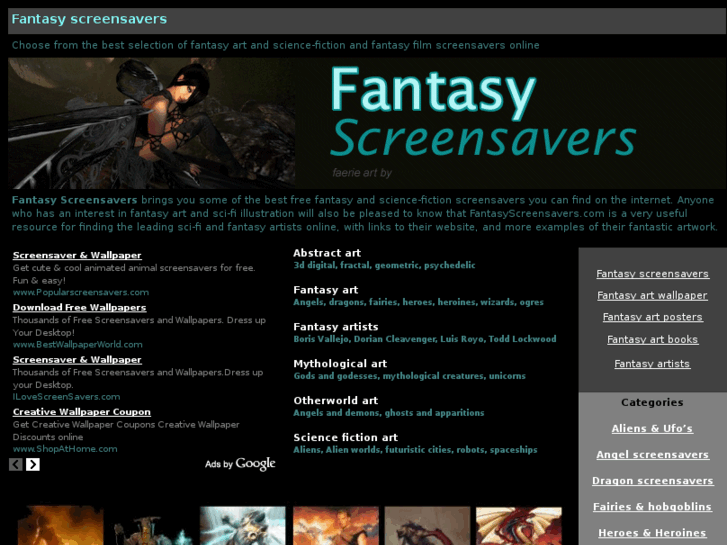This screenshot has width=727, height=545.
Task: Click the previous ads arrow icon
Action: tap(15, 464)
